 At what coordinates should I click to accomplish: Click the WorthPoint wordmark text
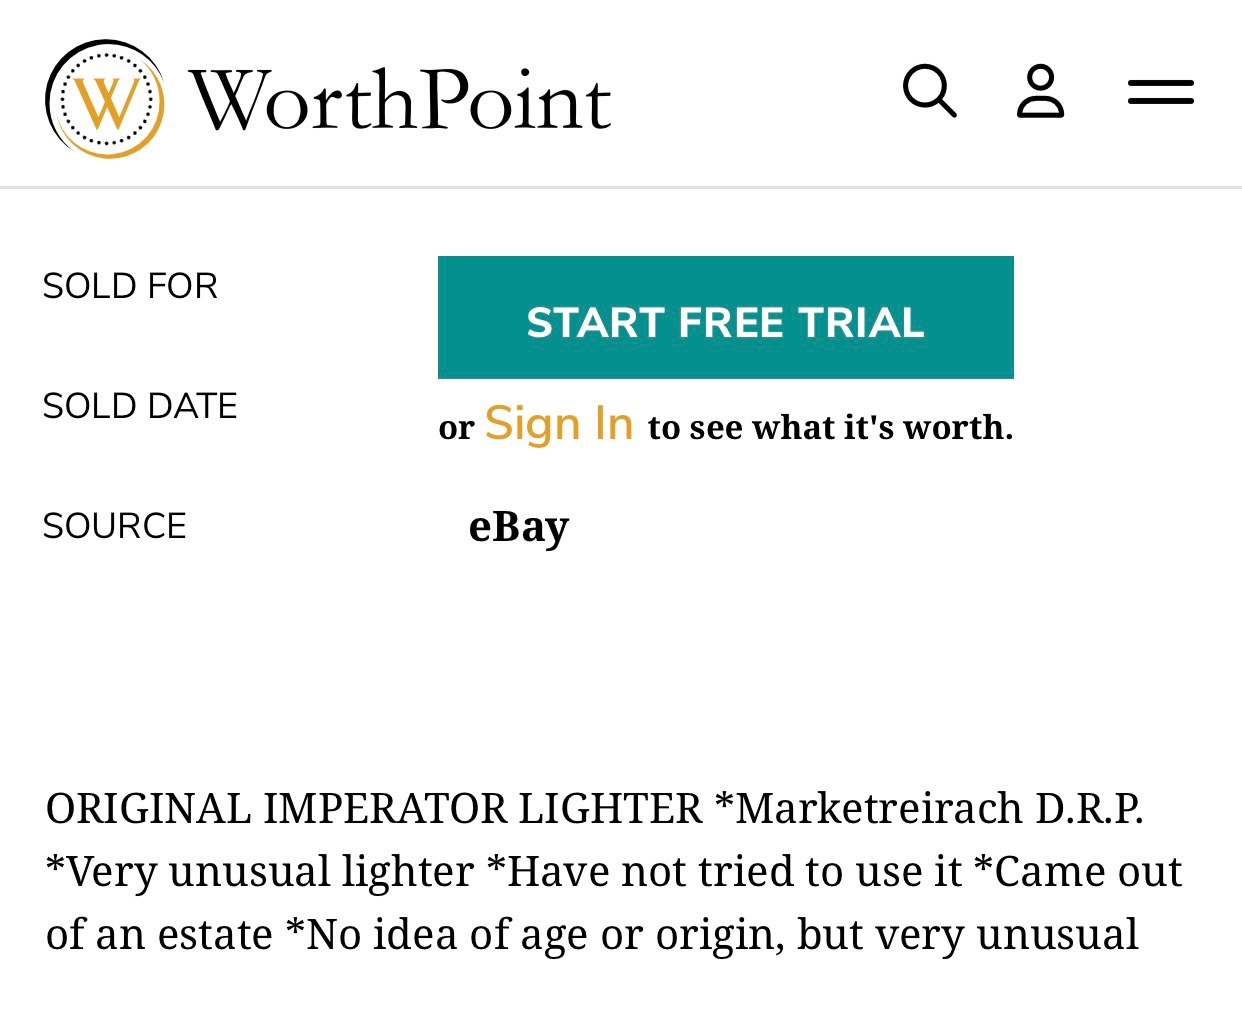pos(400,100)
